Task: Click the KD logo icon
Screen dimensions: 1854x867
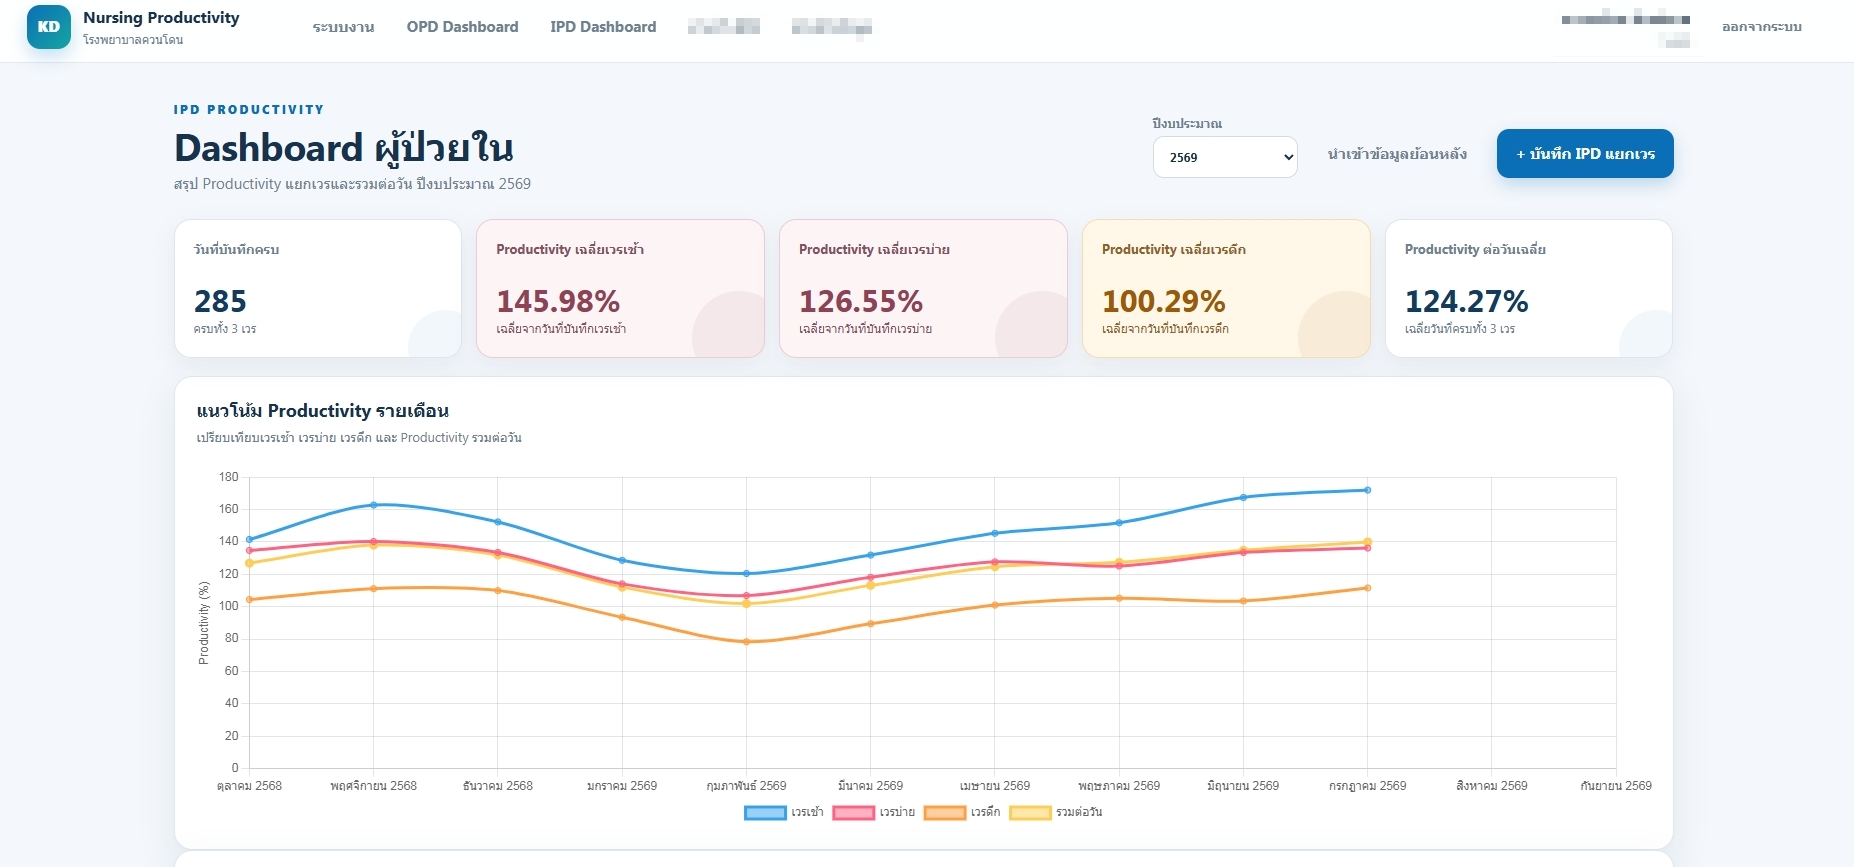Action: pyautogui.click(x=49, y=27)
